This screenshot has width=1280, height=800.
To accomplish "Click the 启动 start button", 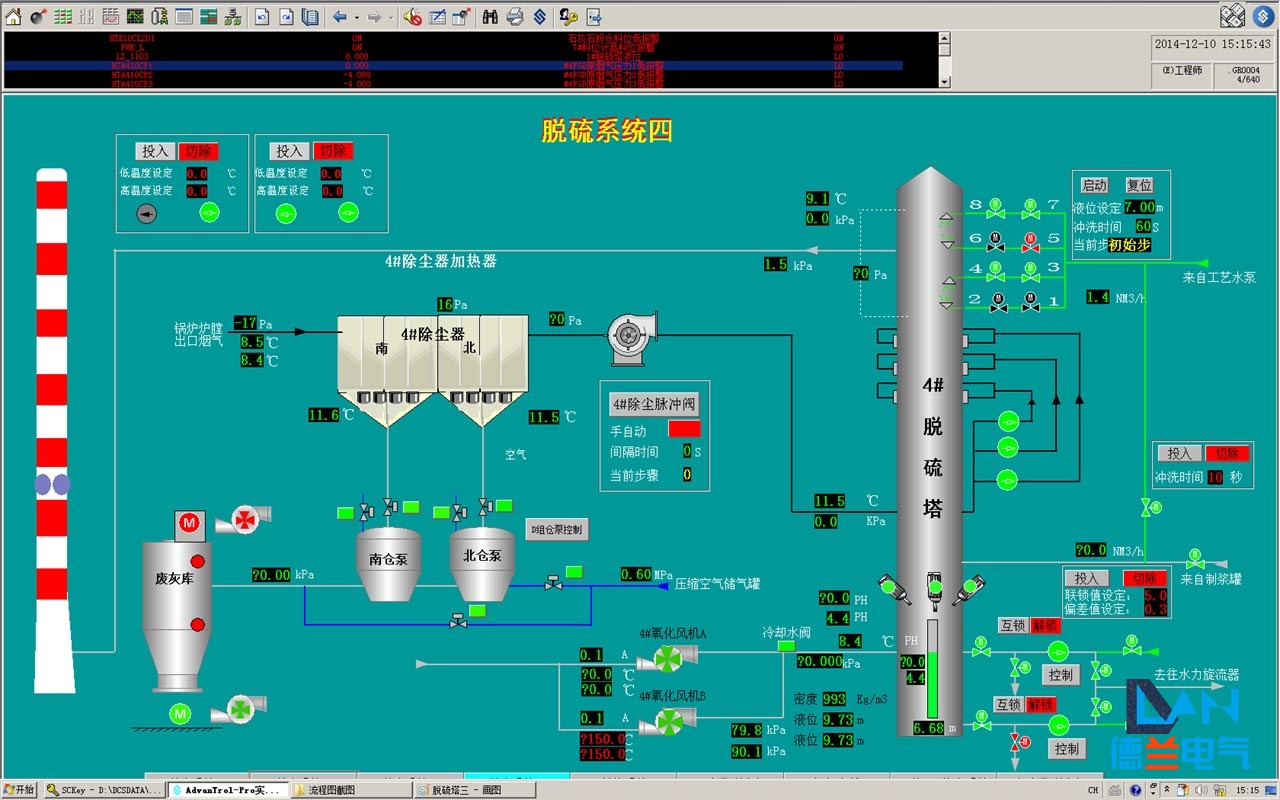I will [1093, 185].
